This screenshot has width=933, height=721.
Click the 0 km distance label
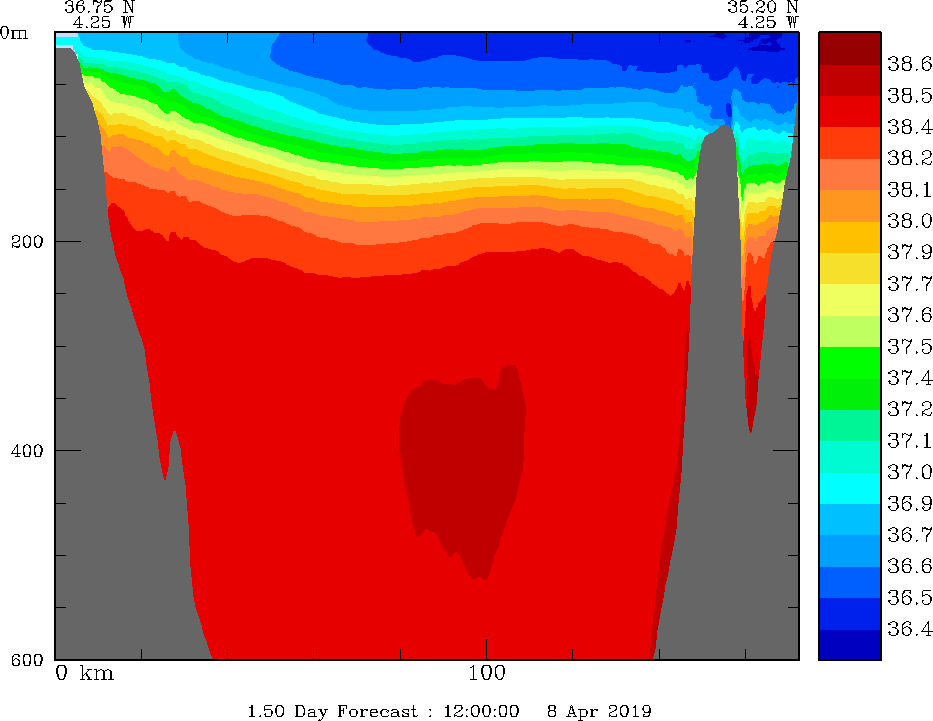click(x=84, y=673)
